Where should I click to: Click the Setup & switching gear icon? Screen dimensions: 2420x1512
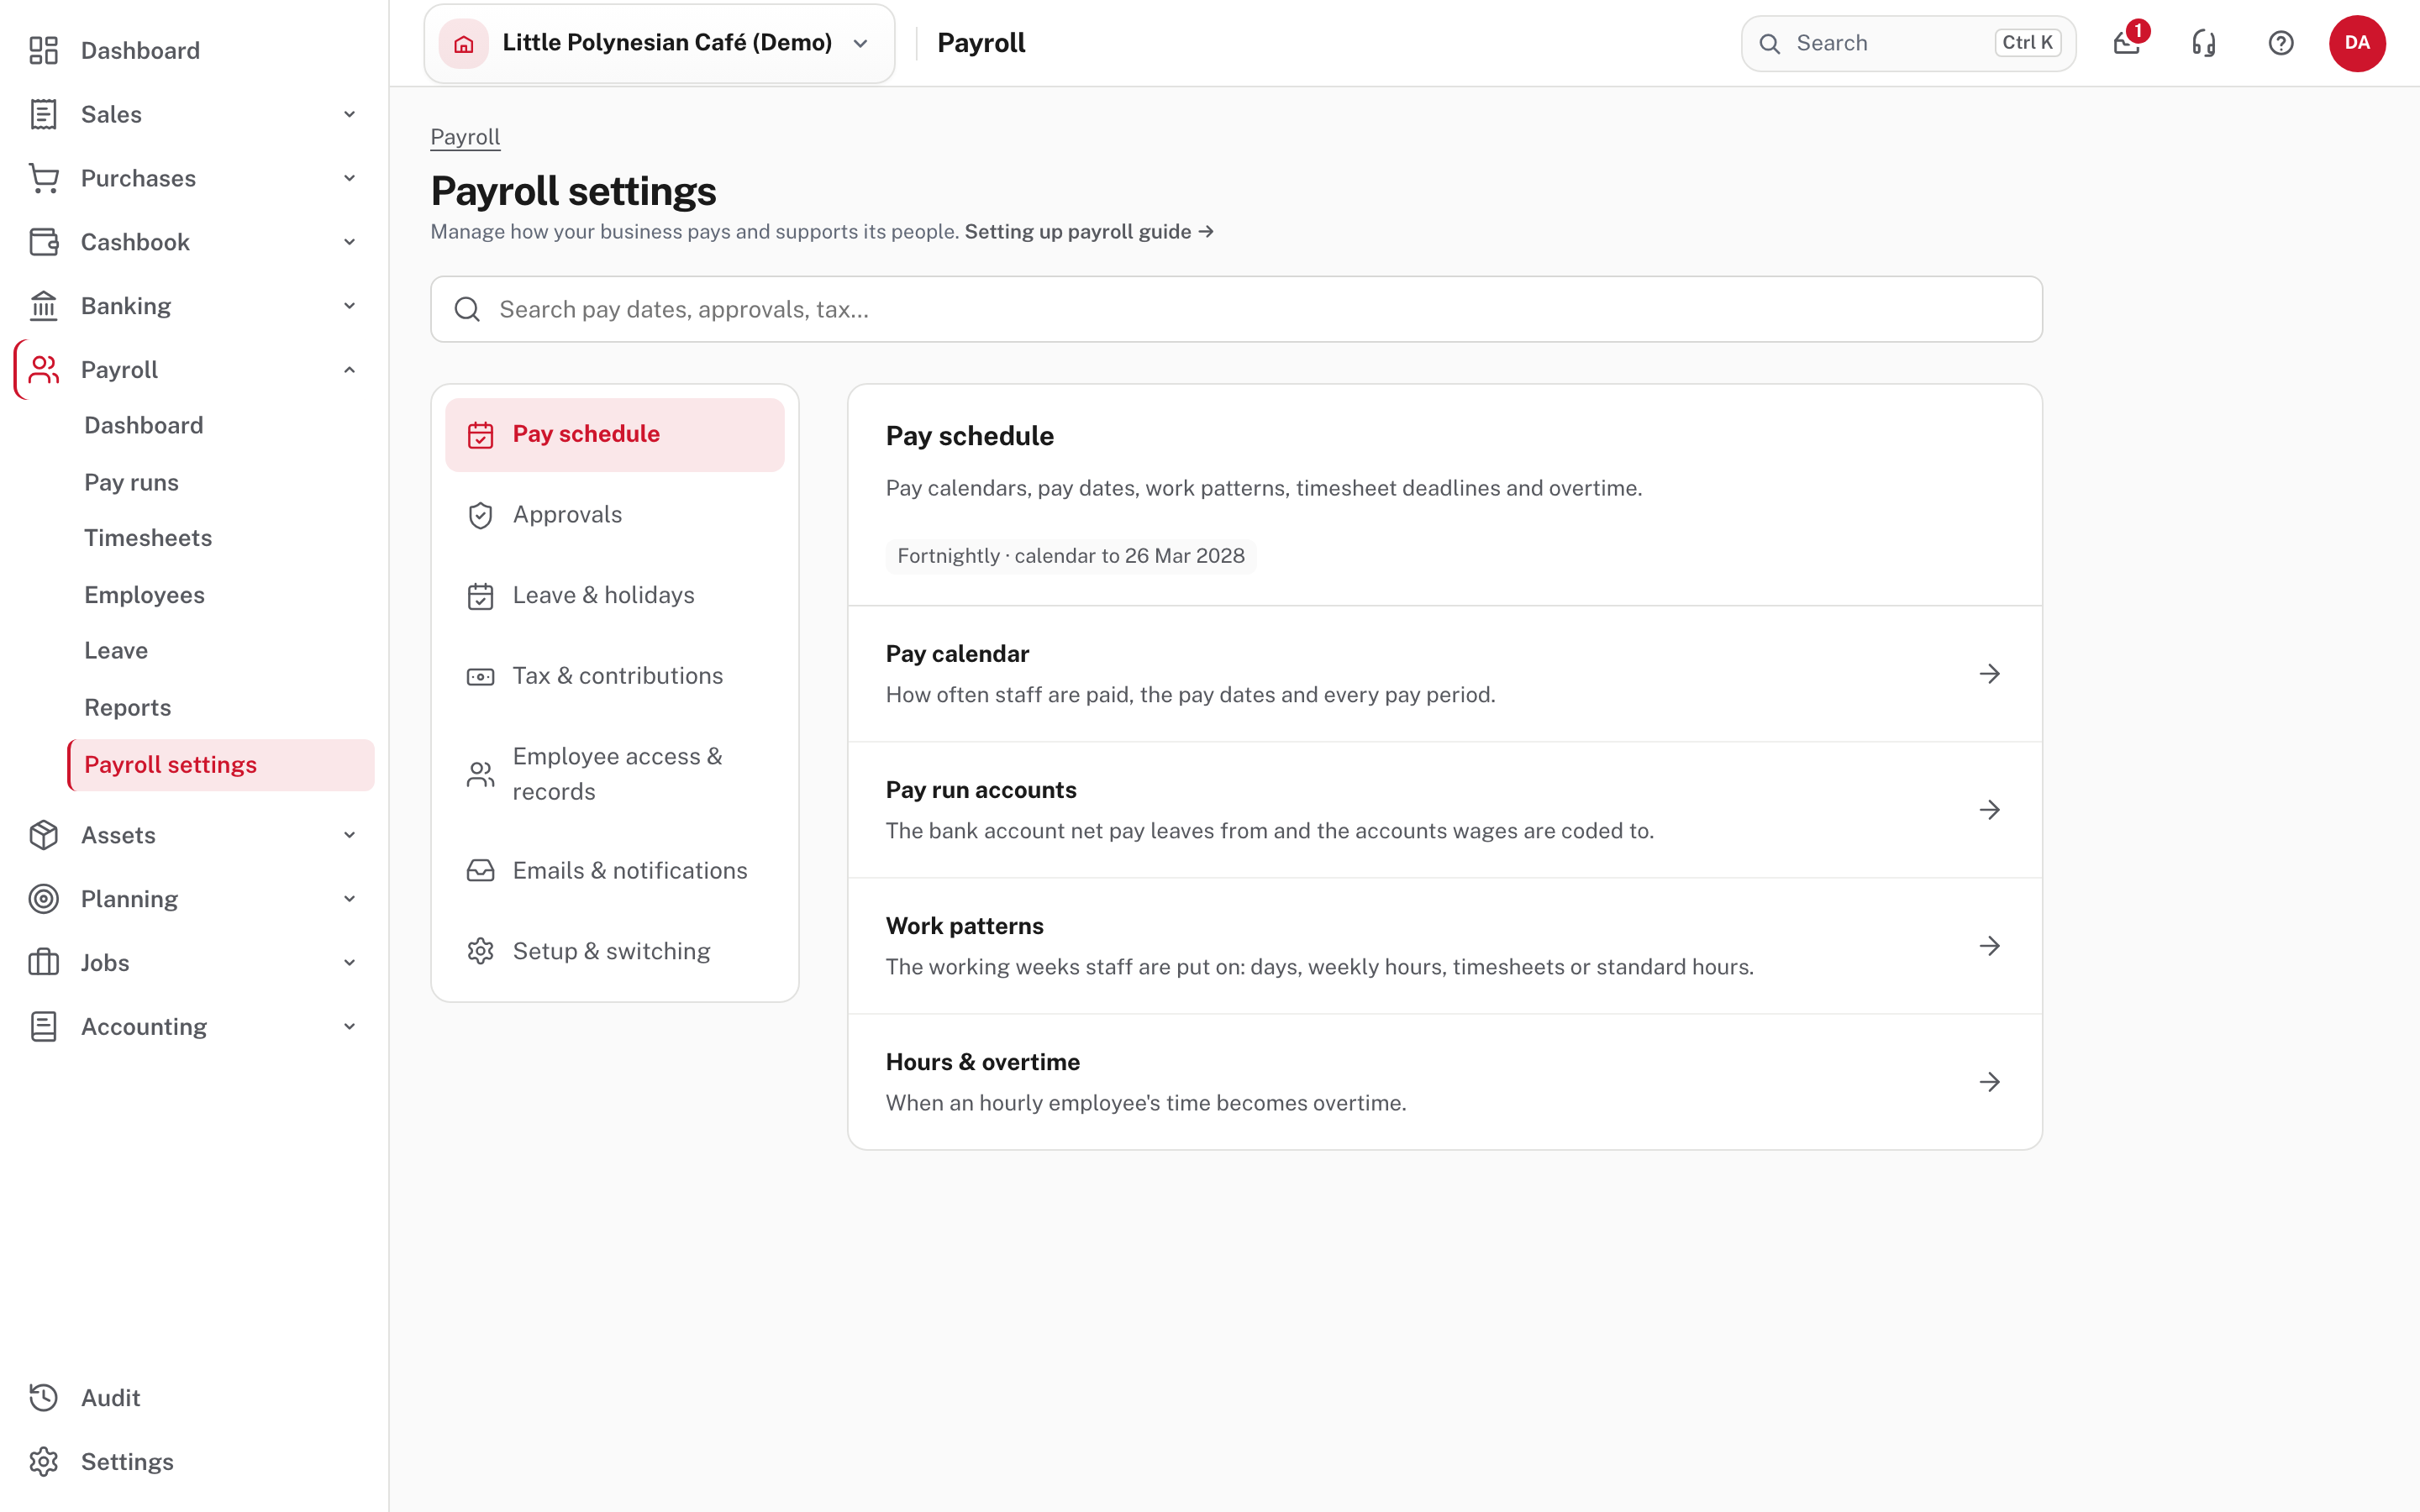point(480,951)
